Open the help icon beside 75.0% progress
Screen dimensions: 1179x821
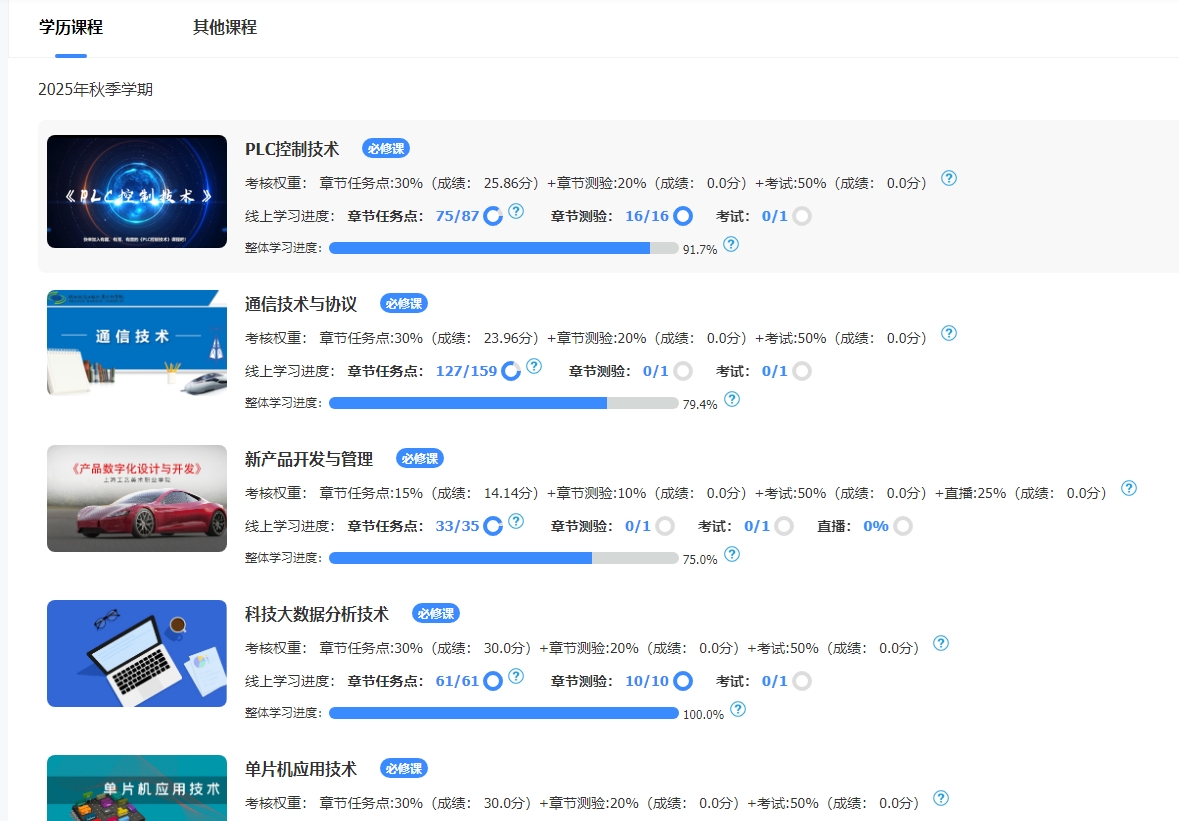pos(732,554)
